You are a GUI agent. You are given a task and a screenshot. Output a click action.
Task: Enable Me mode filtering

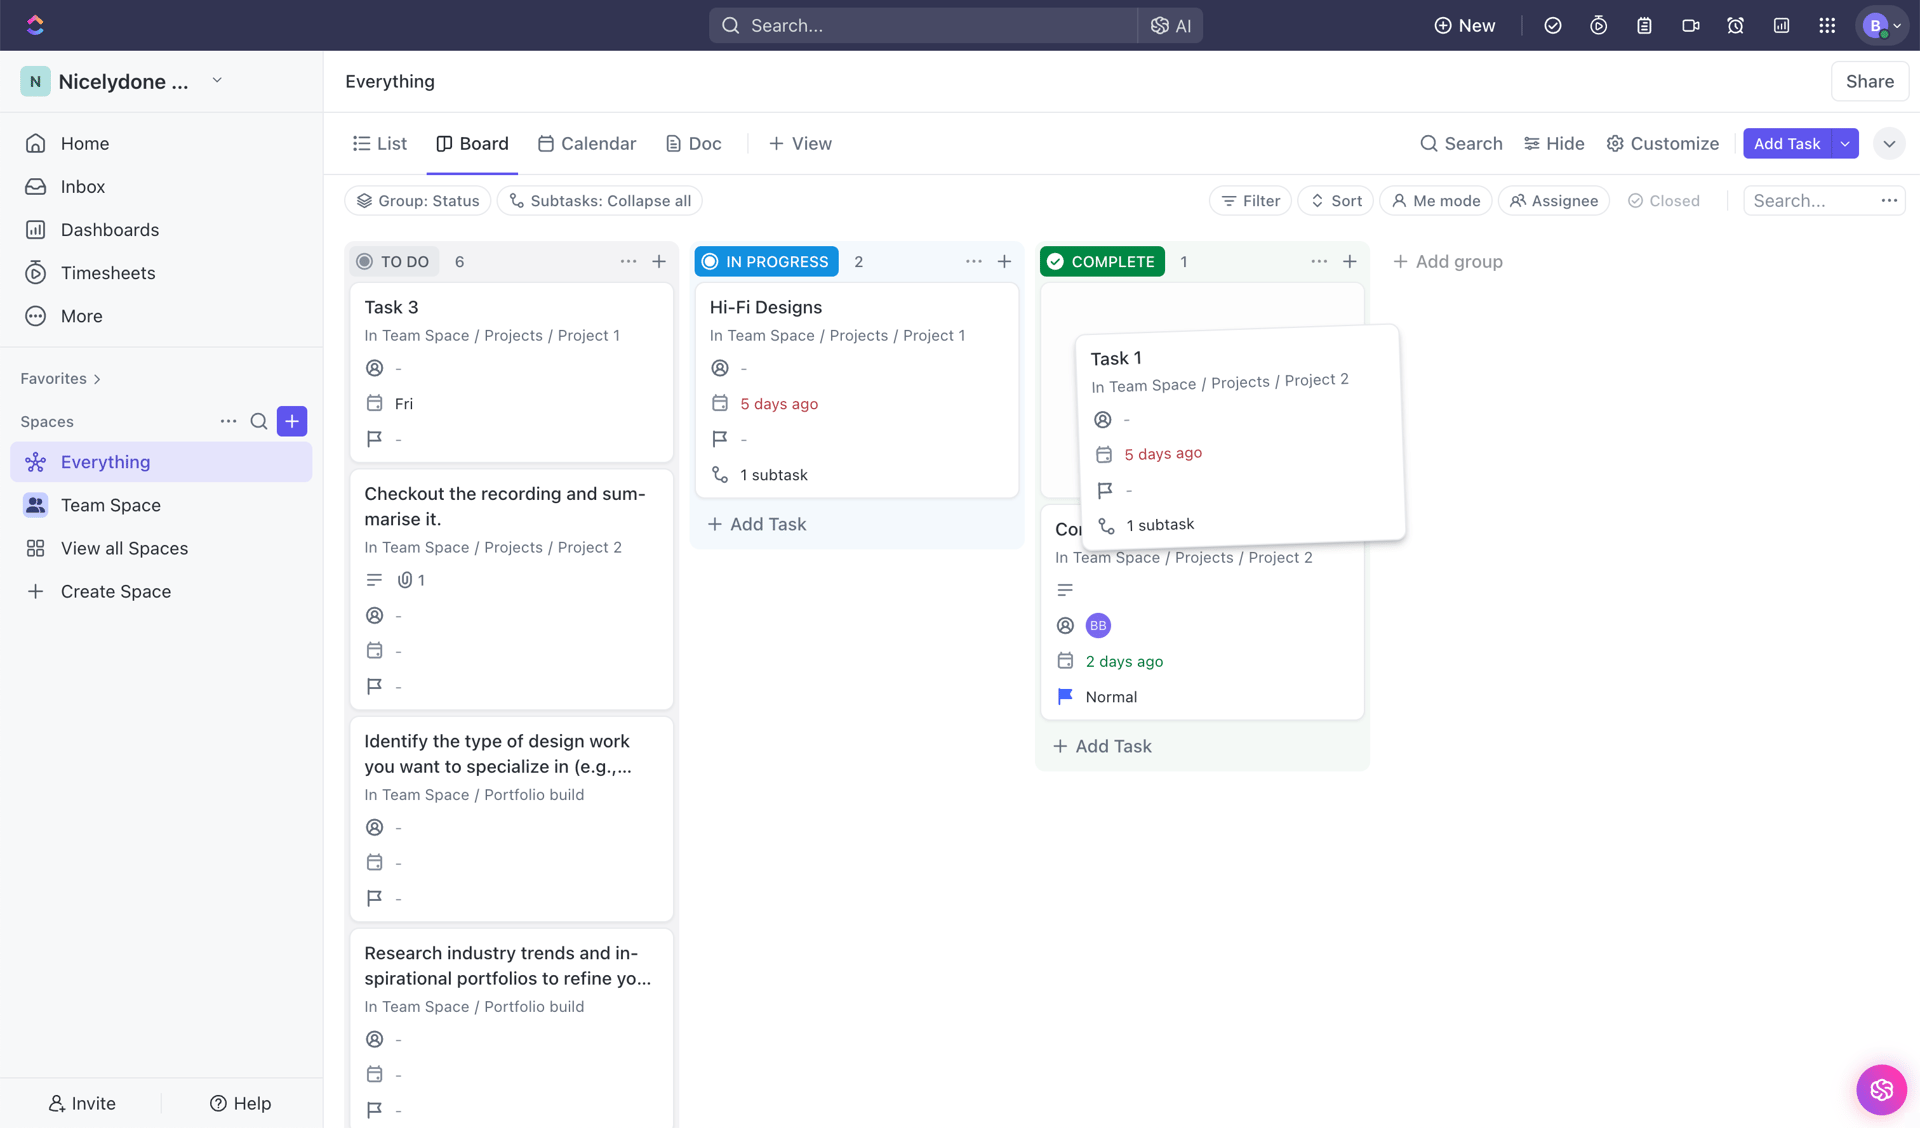tap(1435, 200)
